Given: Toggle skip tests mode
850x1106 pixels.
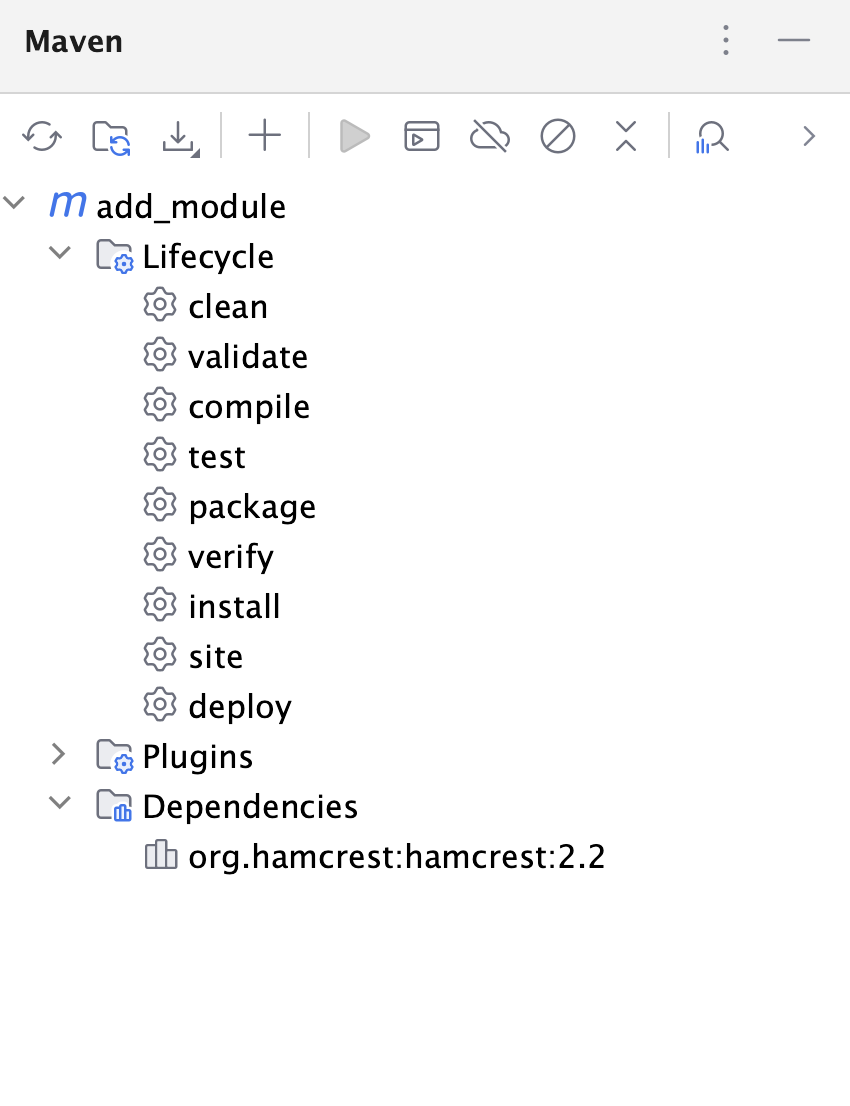Looking at the screenshot, I should click(x=557, y=137).
